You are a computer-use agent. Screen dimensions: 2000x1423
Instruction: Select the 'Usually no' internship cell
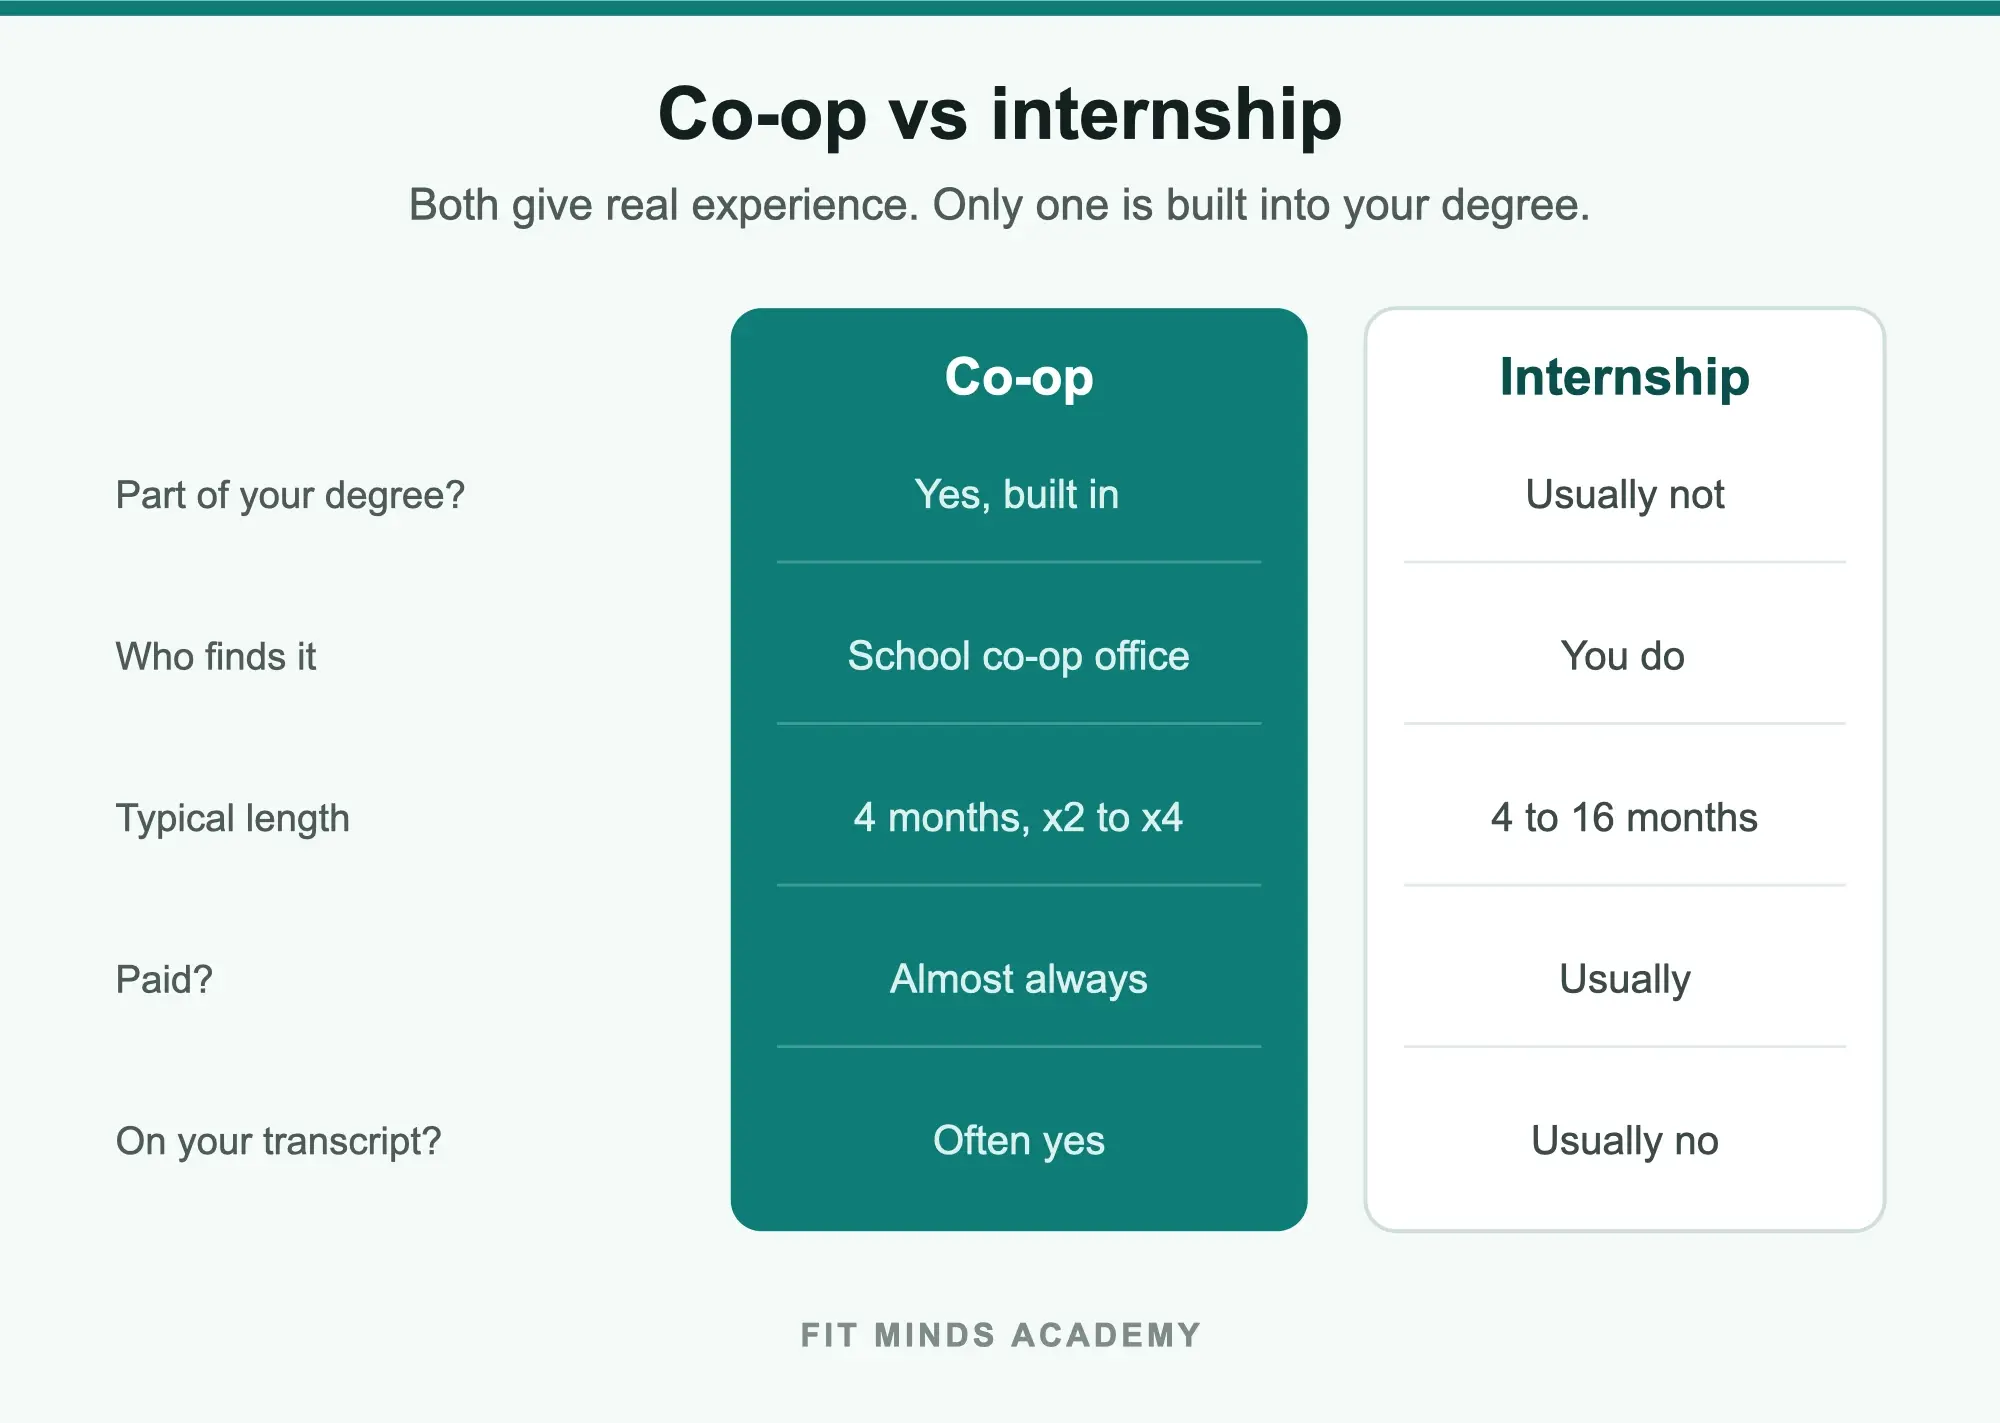(x=1625, y=1141)
